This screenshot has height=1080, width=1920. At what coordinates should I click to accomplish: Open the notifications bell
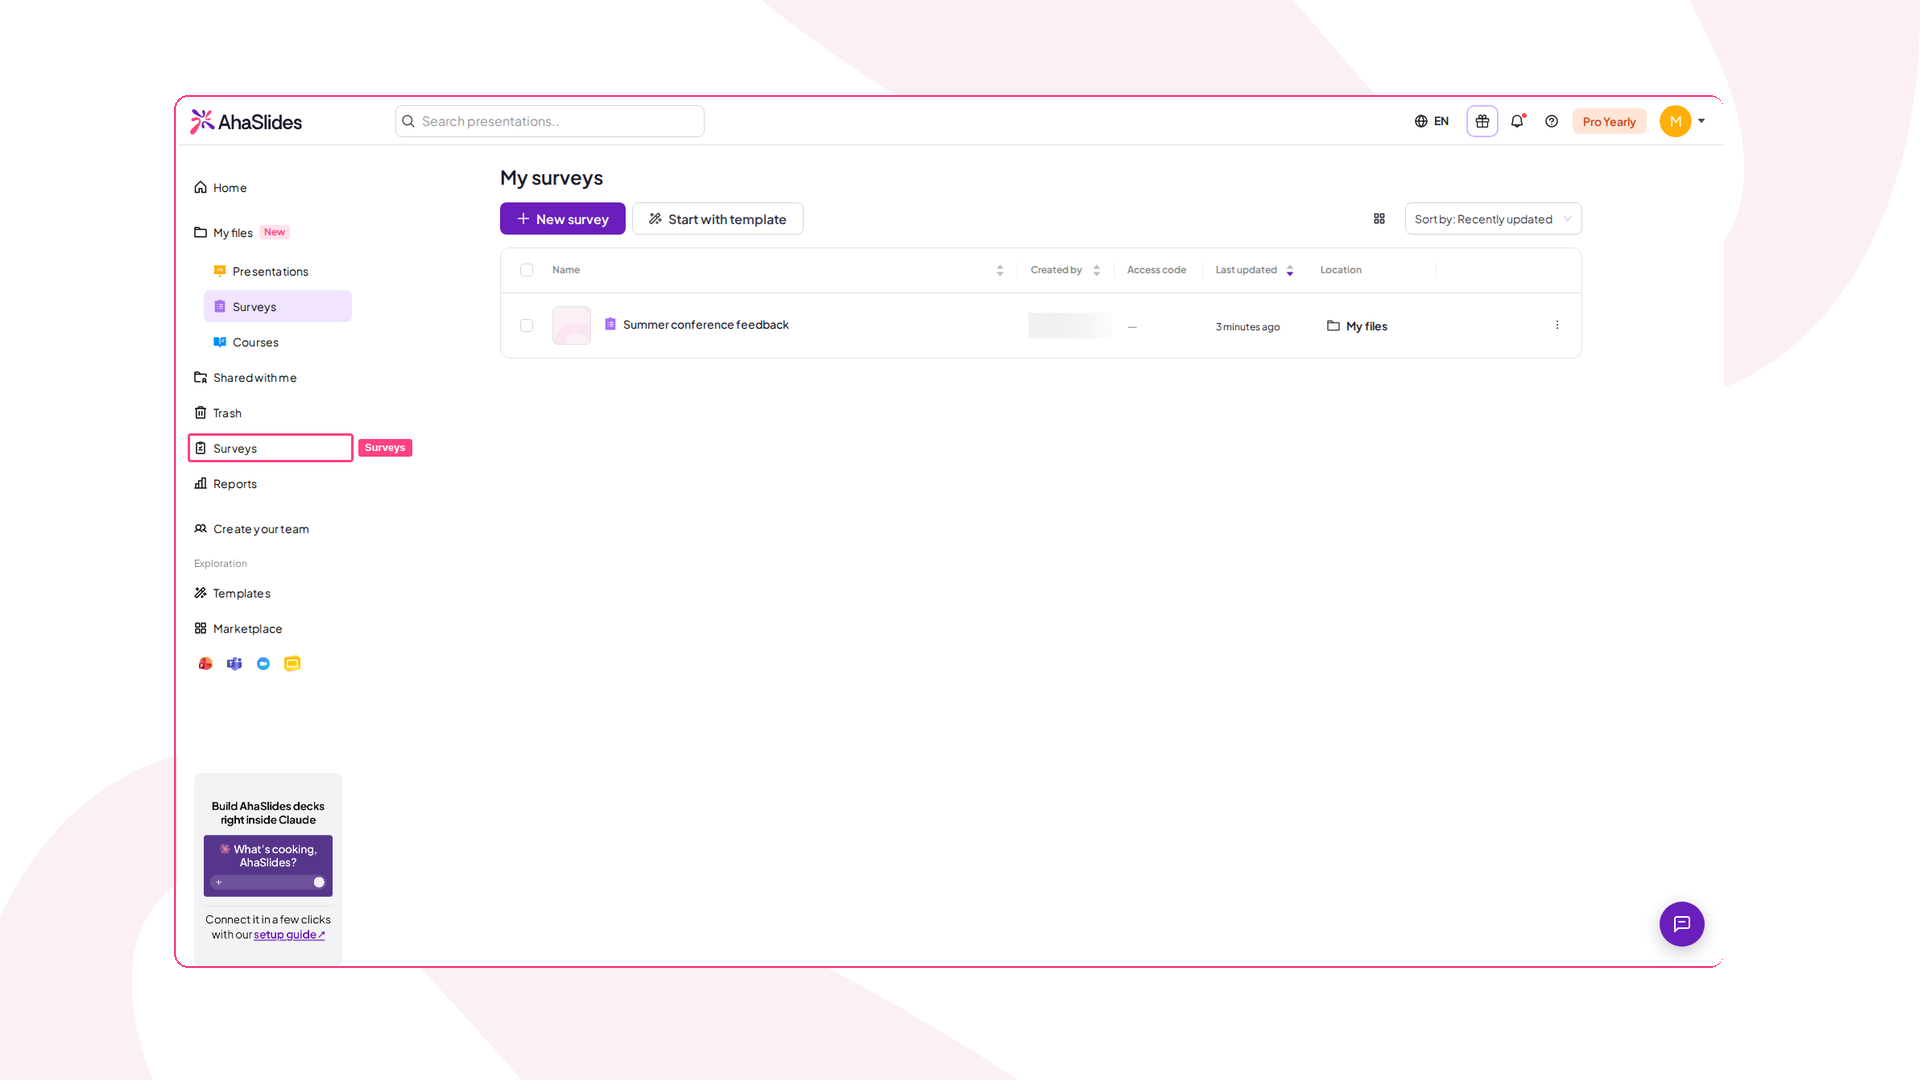click(x=1517, y=121)
